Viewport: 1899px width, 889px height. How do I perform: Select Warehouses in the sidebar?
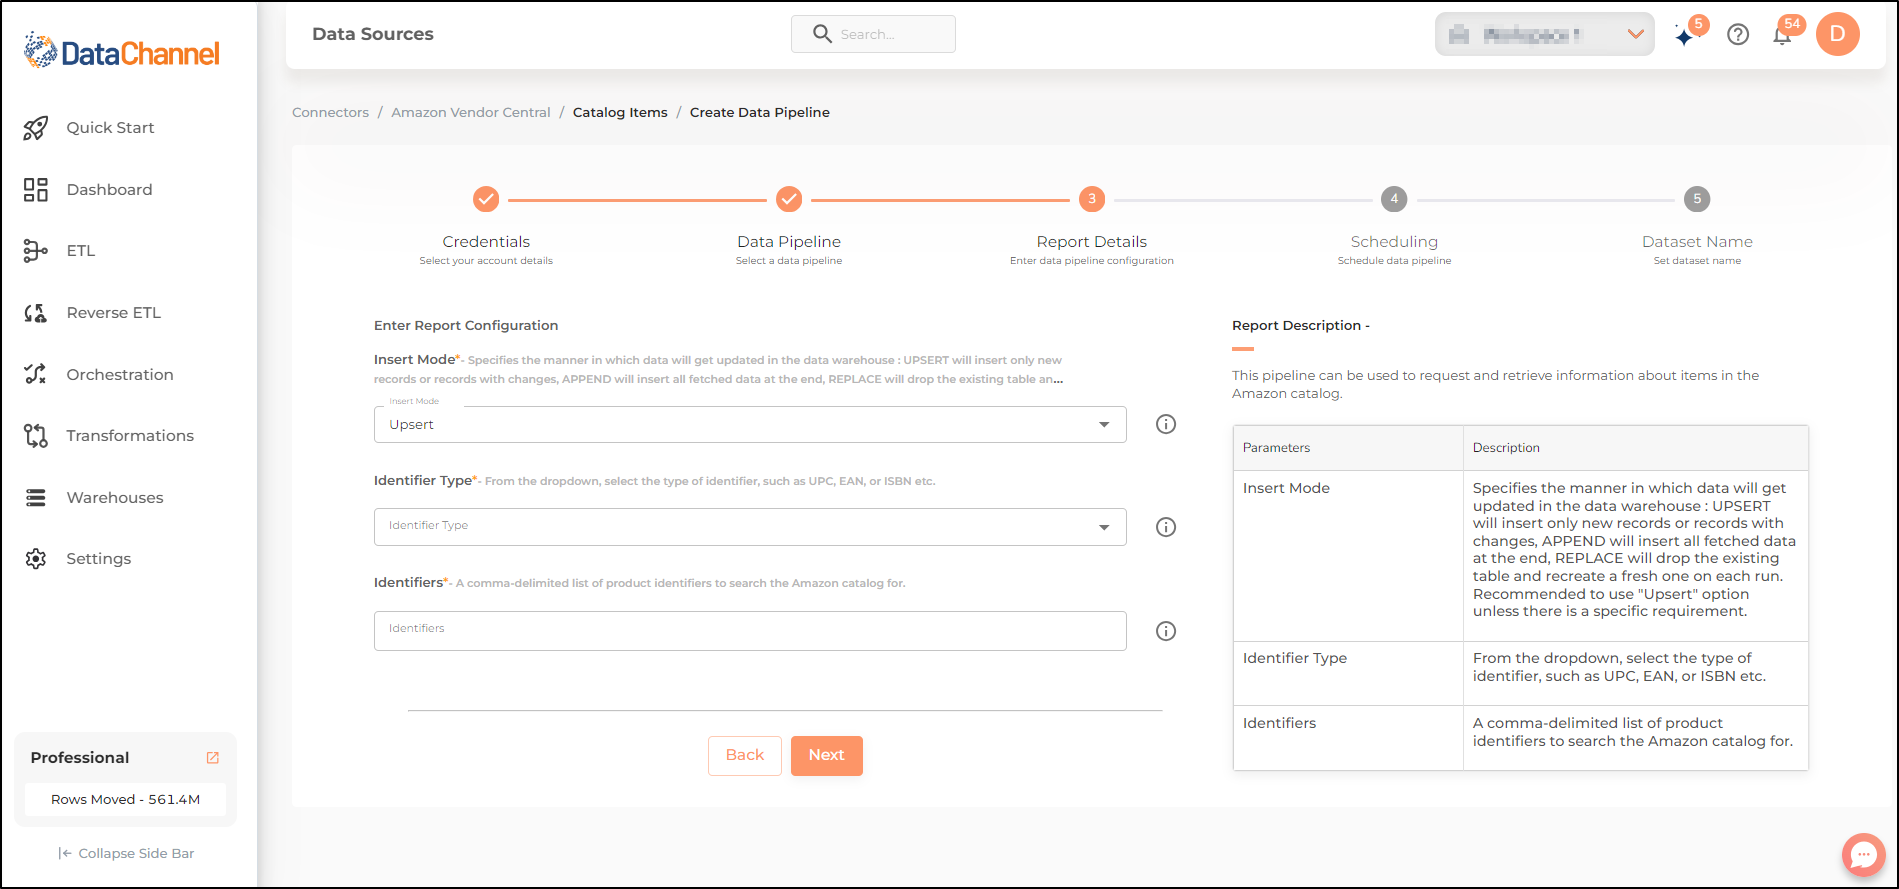pos(115,498)
